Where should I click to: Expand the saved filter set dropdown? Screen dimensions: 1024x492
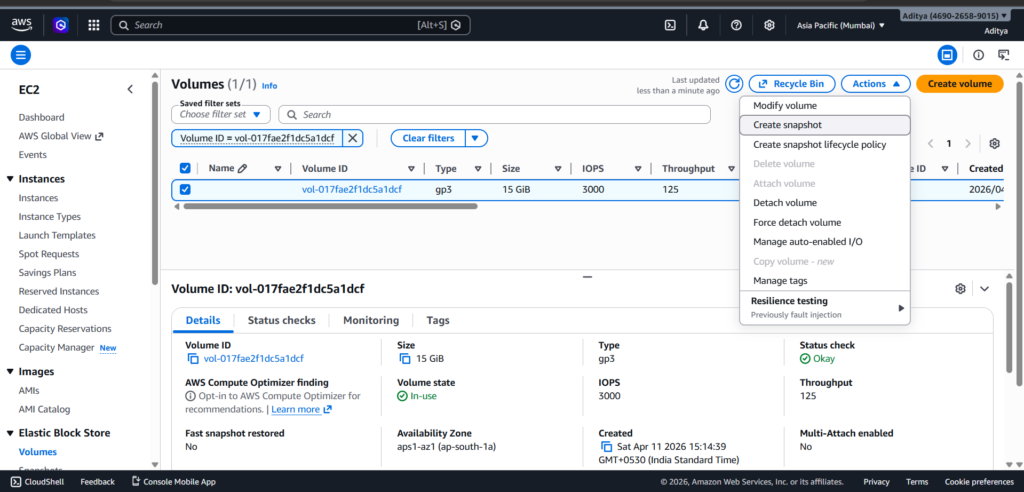(x=221, y=115)
